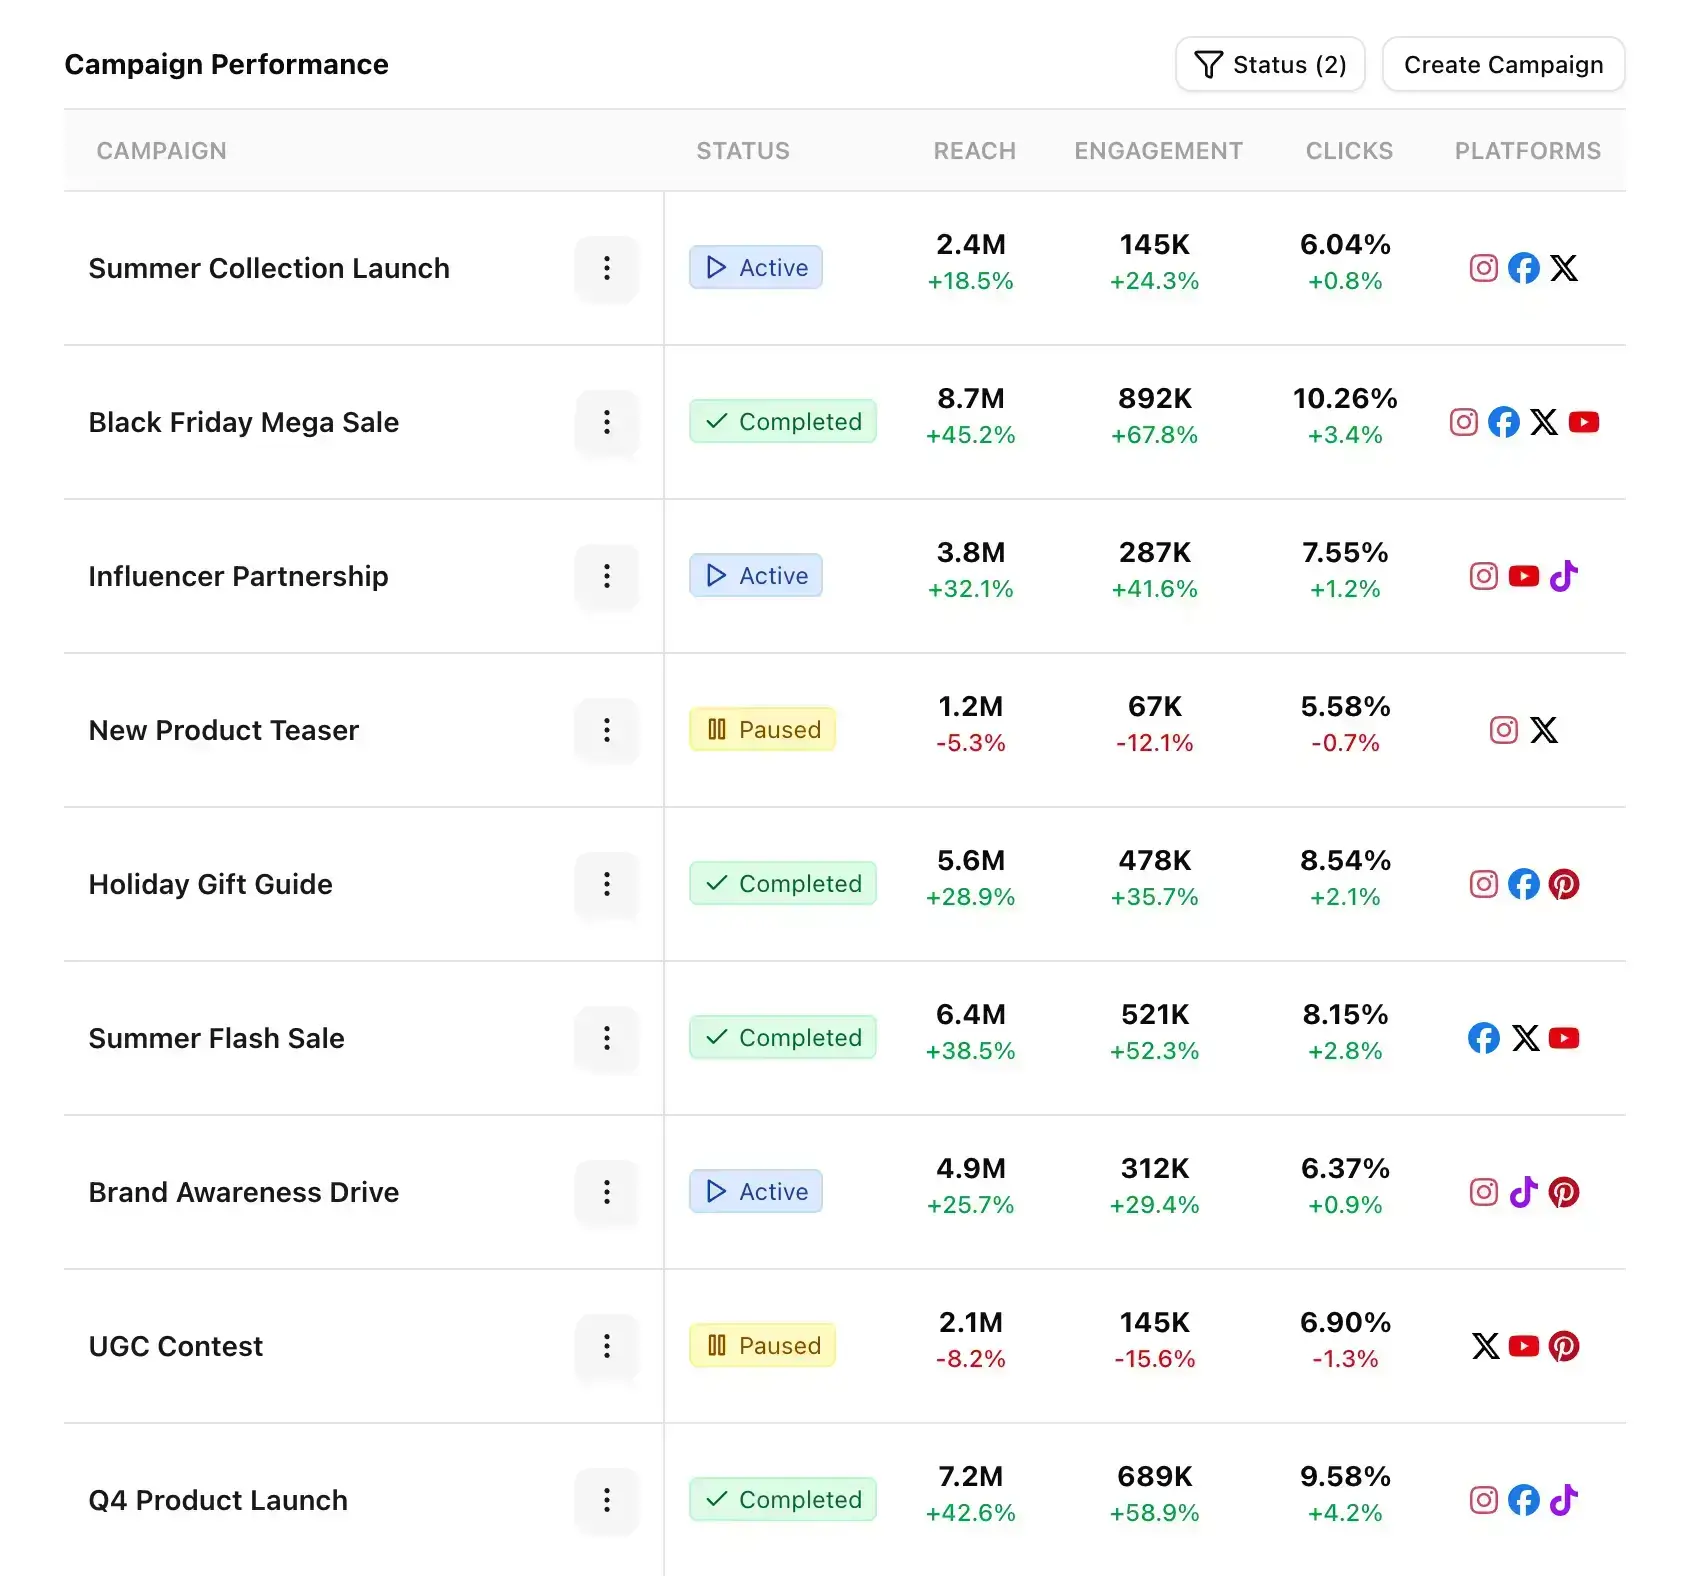The image size is (1690, 1576).
Task: Toggle the Paused status on New Product Teaser
Action: [x=762, y=729]
